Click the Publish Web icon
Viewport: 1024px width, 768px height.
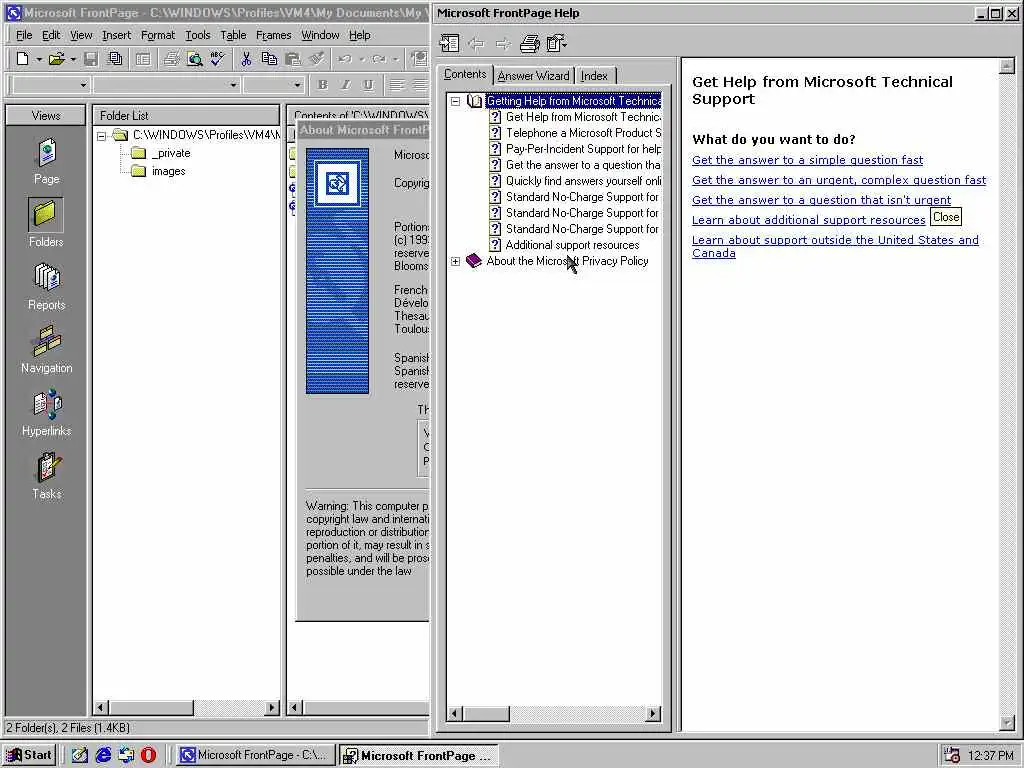coord(115,59)
